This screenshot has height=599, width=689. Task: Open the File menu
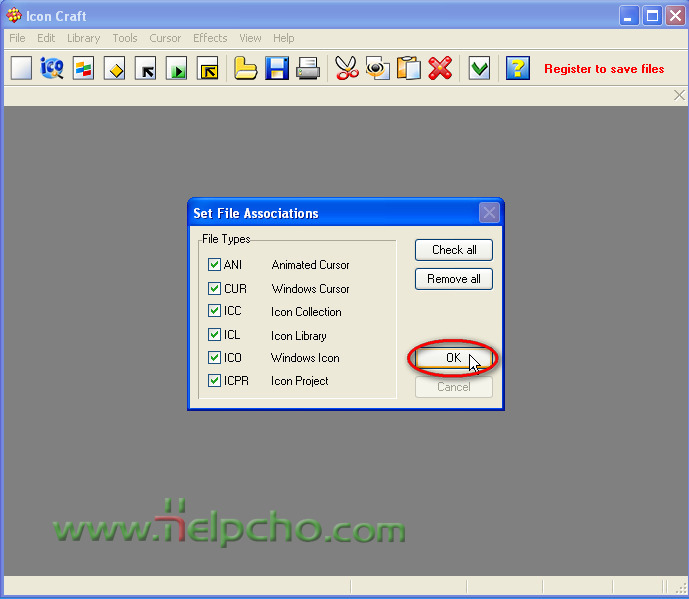(17, 38)
